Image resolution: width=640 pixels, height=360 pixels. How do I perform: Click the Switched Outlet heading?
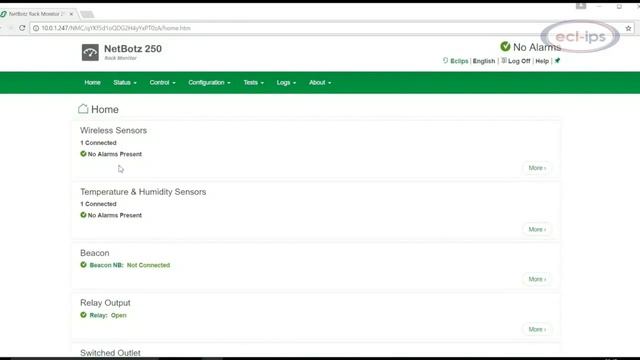pos(110,353)
